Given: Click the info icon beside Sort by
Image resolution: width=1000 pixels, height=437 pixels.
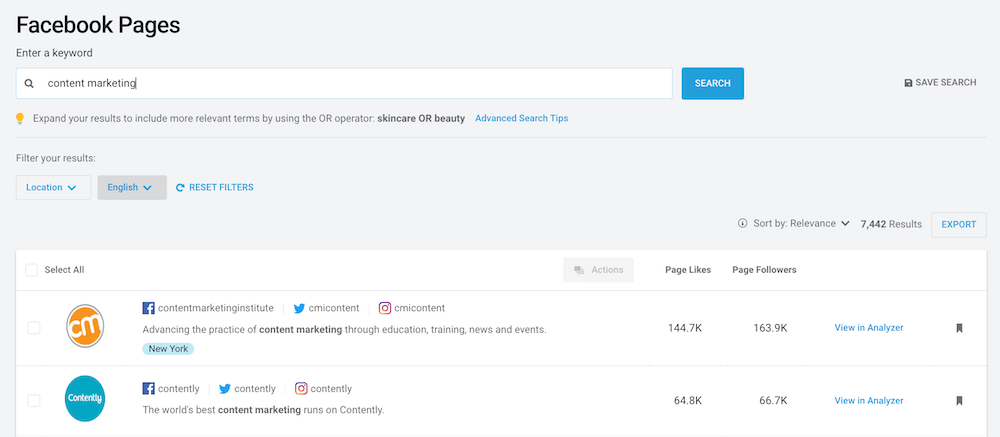Looking at the screenshot, I should coord(742,224).
